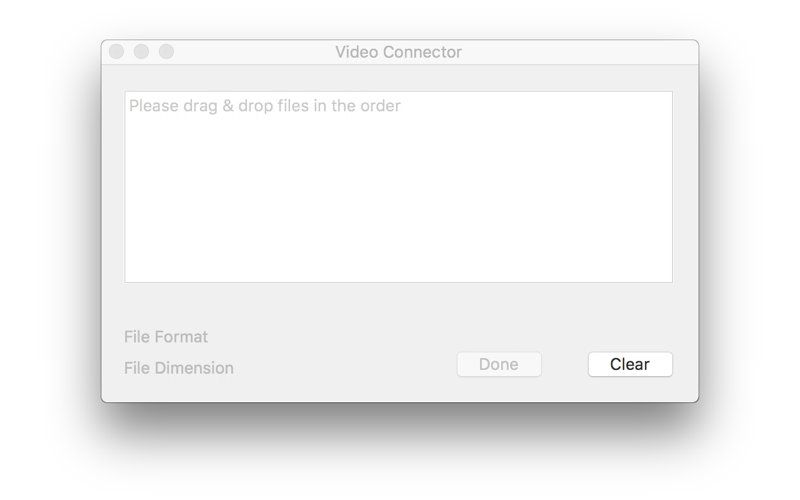
Task: Minimize the Video Connector window
Action: pos(141,52)
